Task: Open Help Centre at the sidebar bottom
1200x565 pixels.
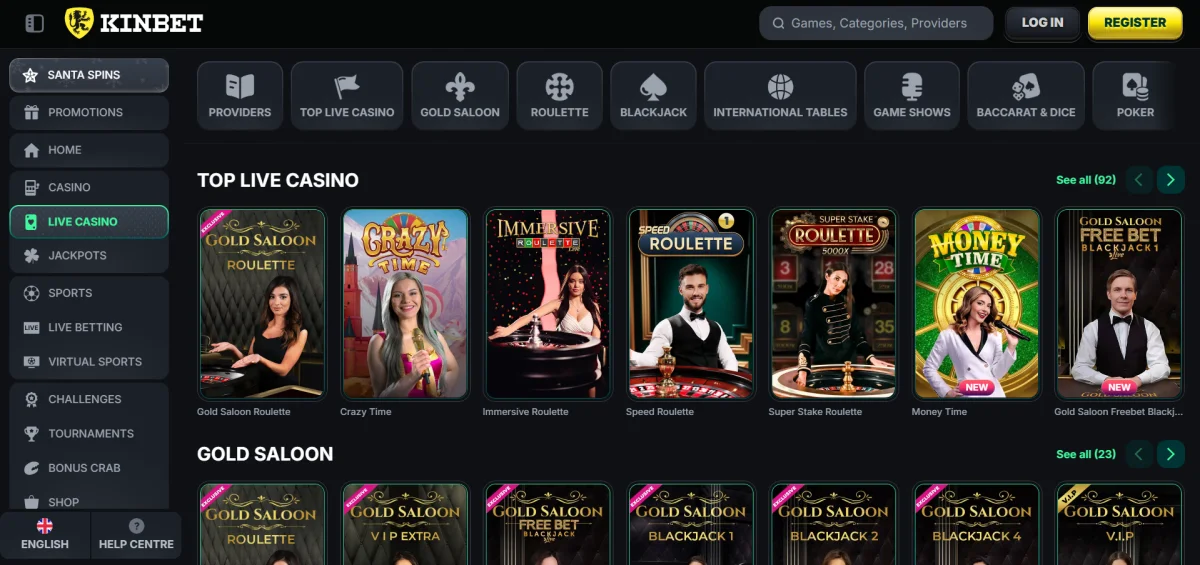Action: (x=136, y=535)
